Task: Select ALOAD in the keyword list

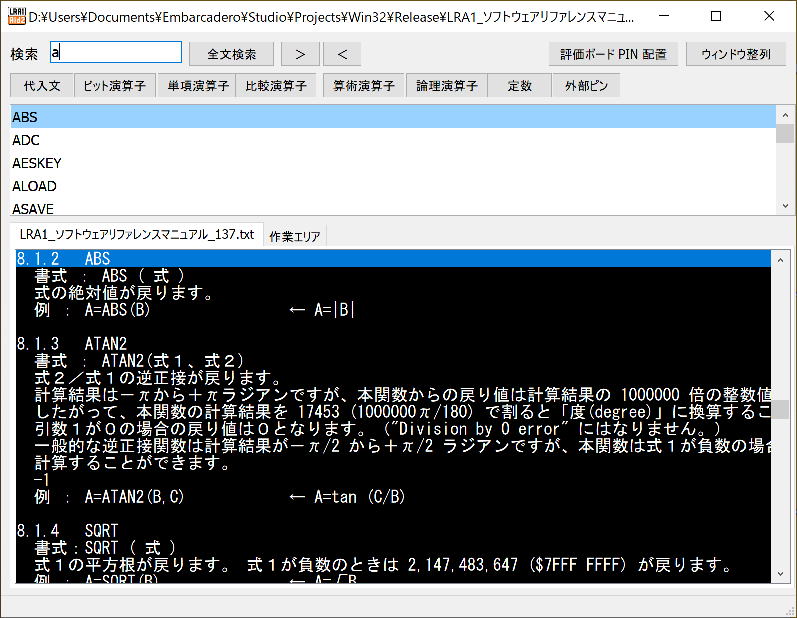Action: click(x=393, y=186)
